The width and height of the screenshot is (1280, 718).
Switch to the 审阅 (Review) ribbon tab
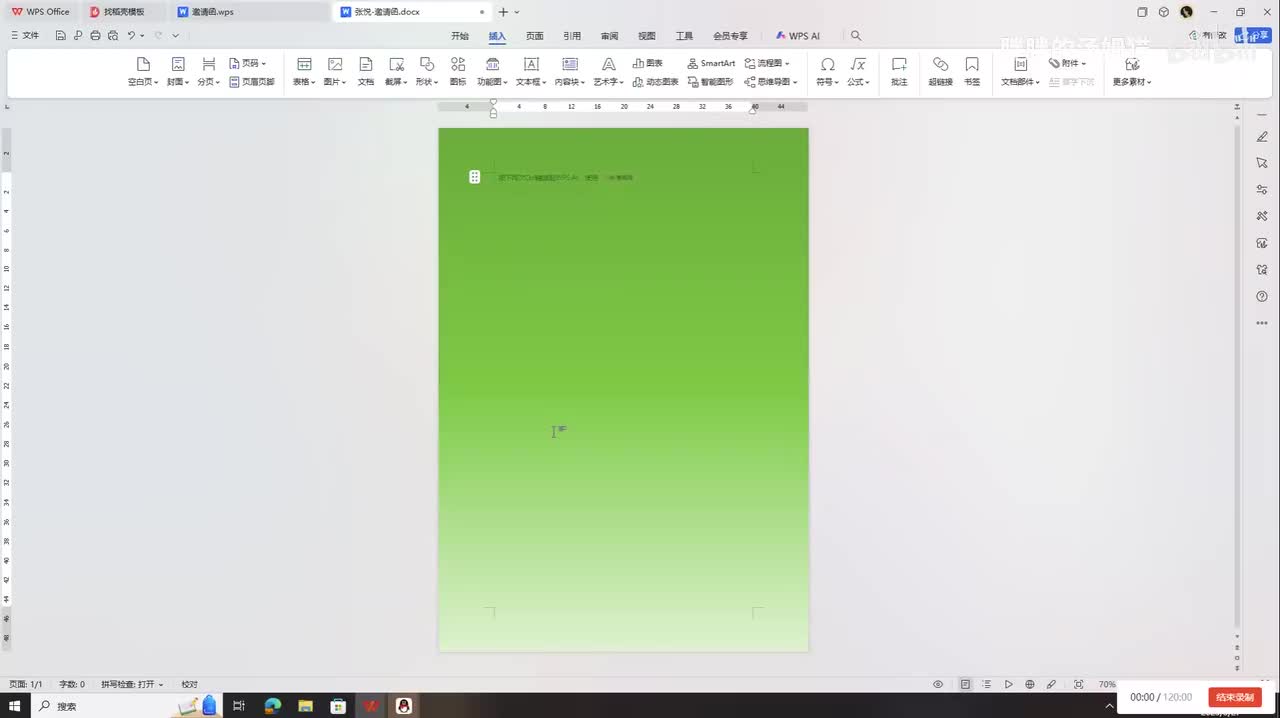pyautogui.click(x=609, y=36)
